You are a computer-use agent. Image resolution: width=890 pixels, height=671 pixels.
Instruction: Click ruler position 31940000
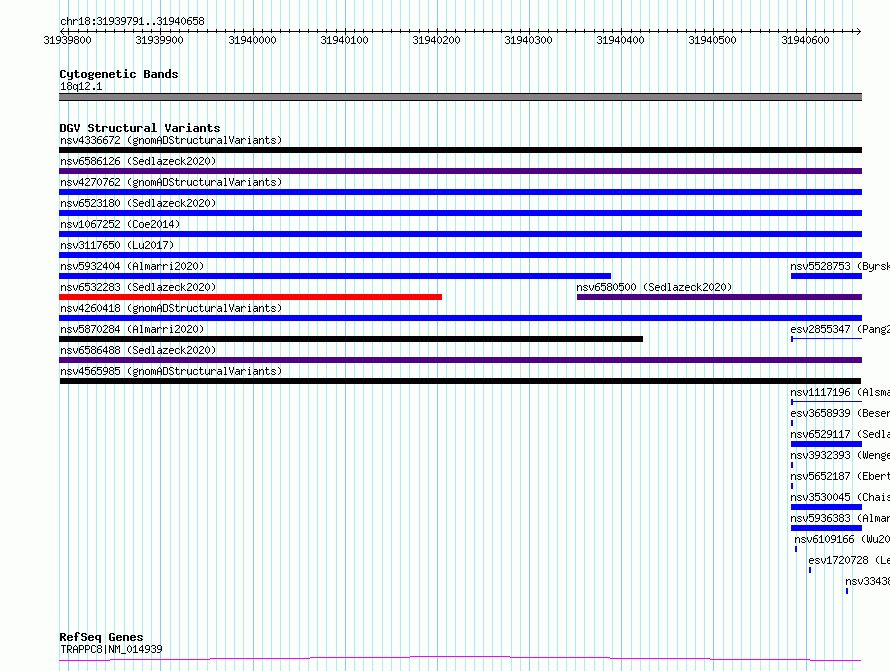(x=252, y=40)
